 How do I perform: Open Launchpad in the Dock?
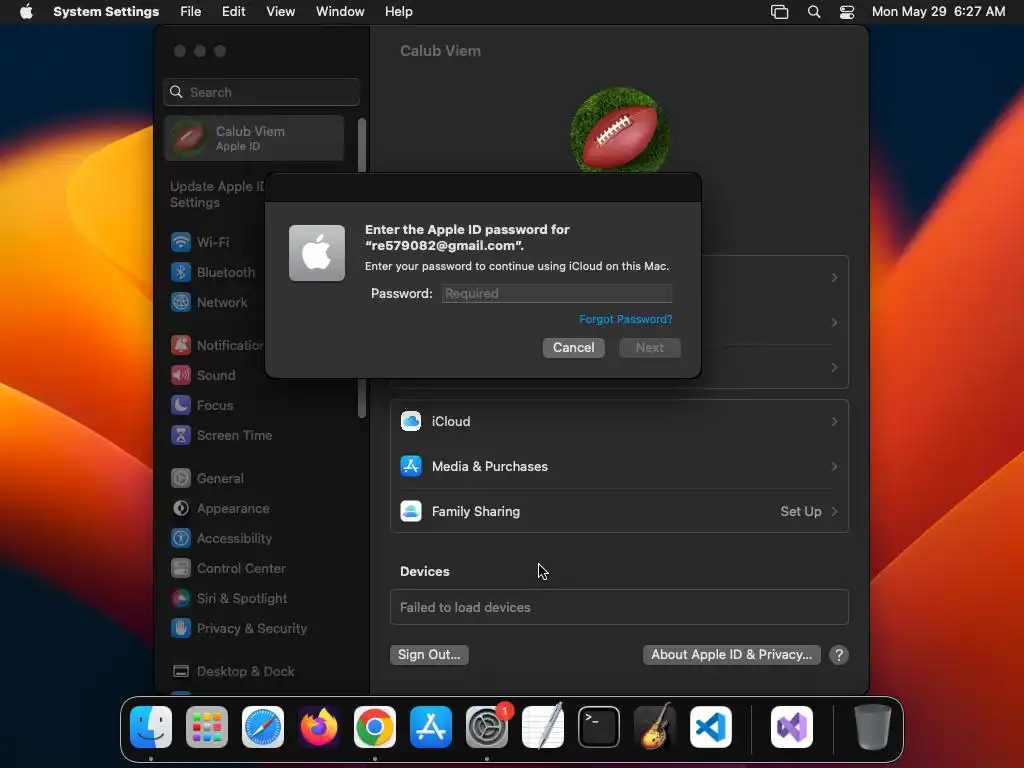click(x=207, y=727)
